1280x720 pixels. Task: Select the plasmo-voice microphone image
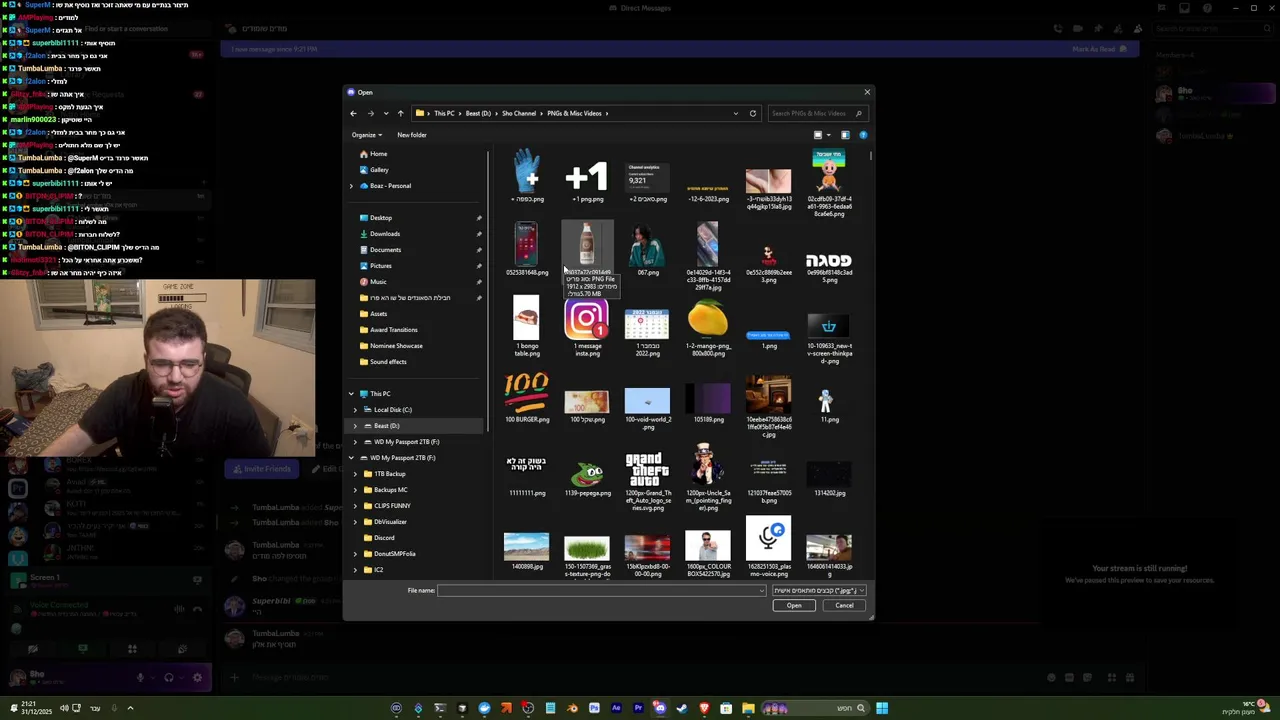(x=769, y=548)
